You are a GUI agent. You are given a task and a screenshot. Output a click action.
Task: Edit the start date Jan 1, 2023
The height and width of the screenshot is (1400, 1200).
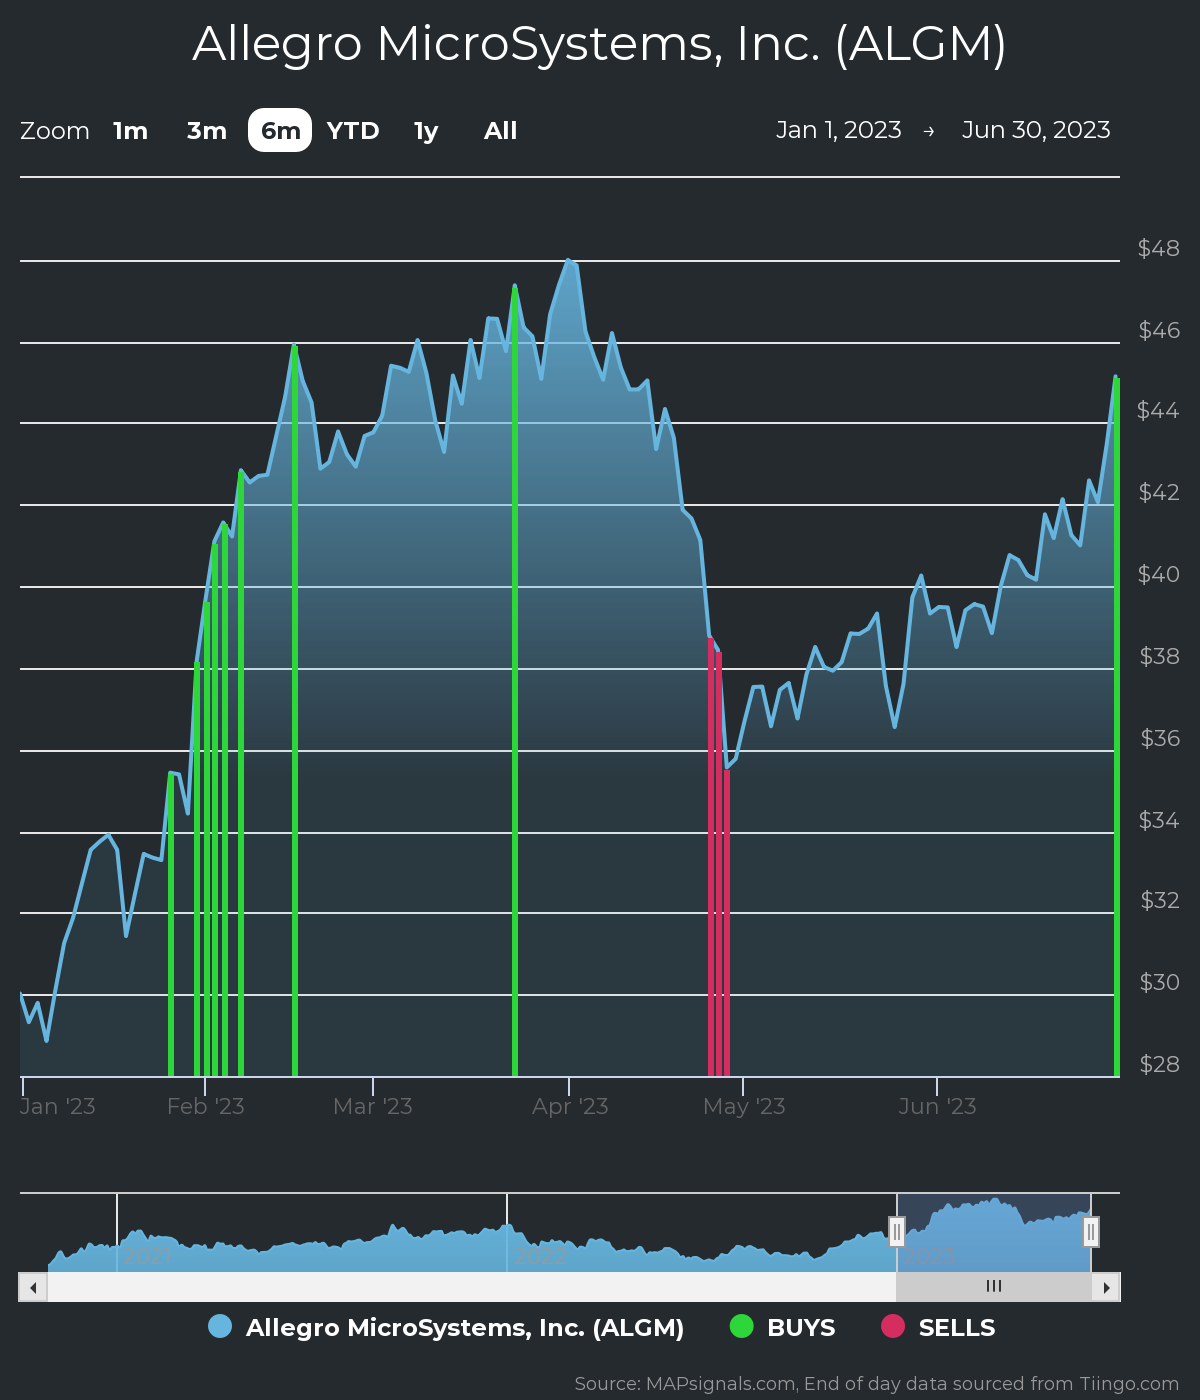[839, 130]
